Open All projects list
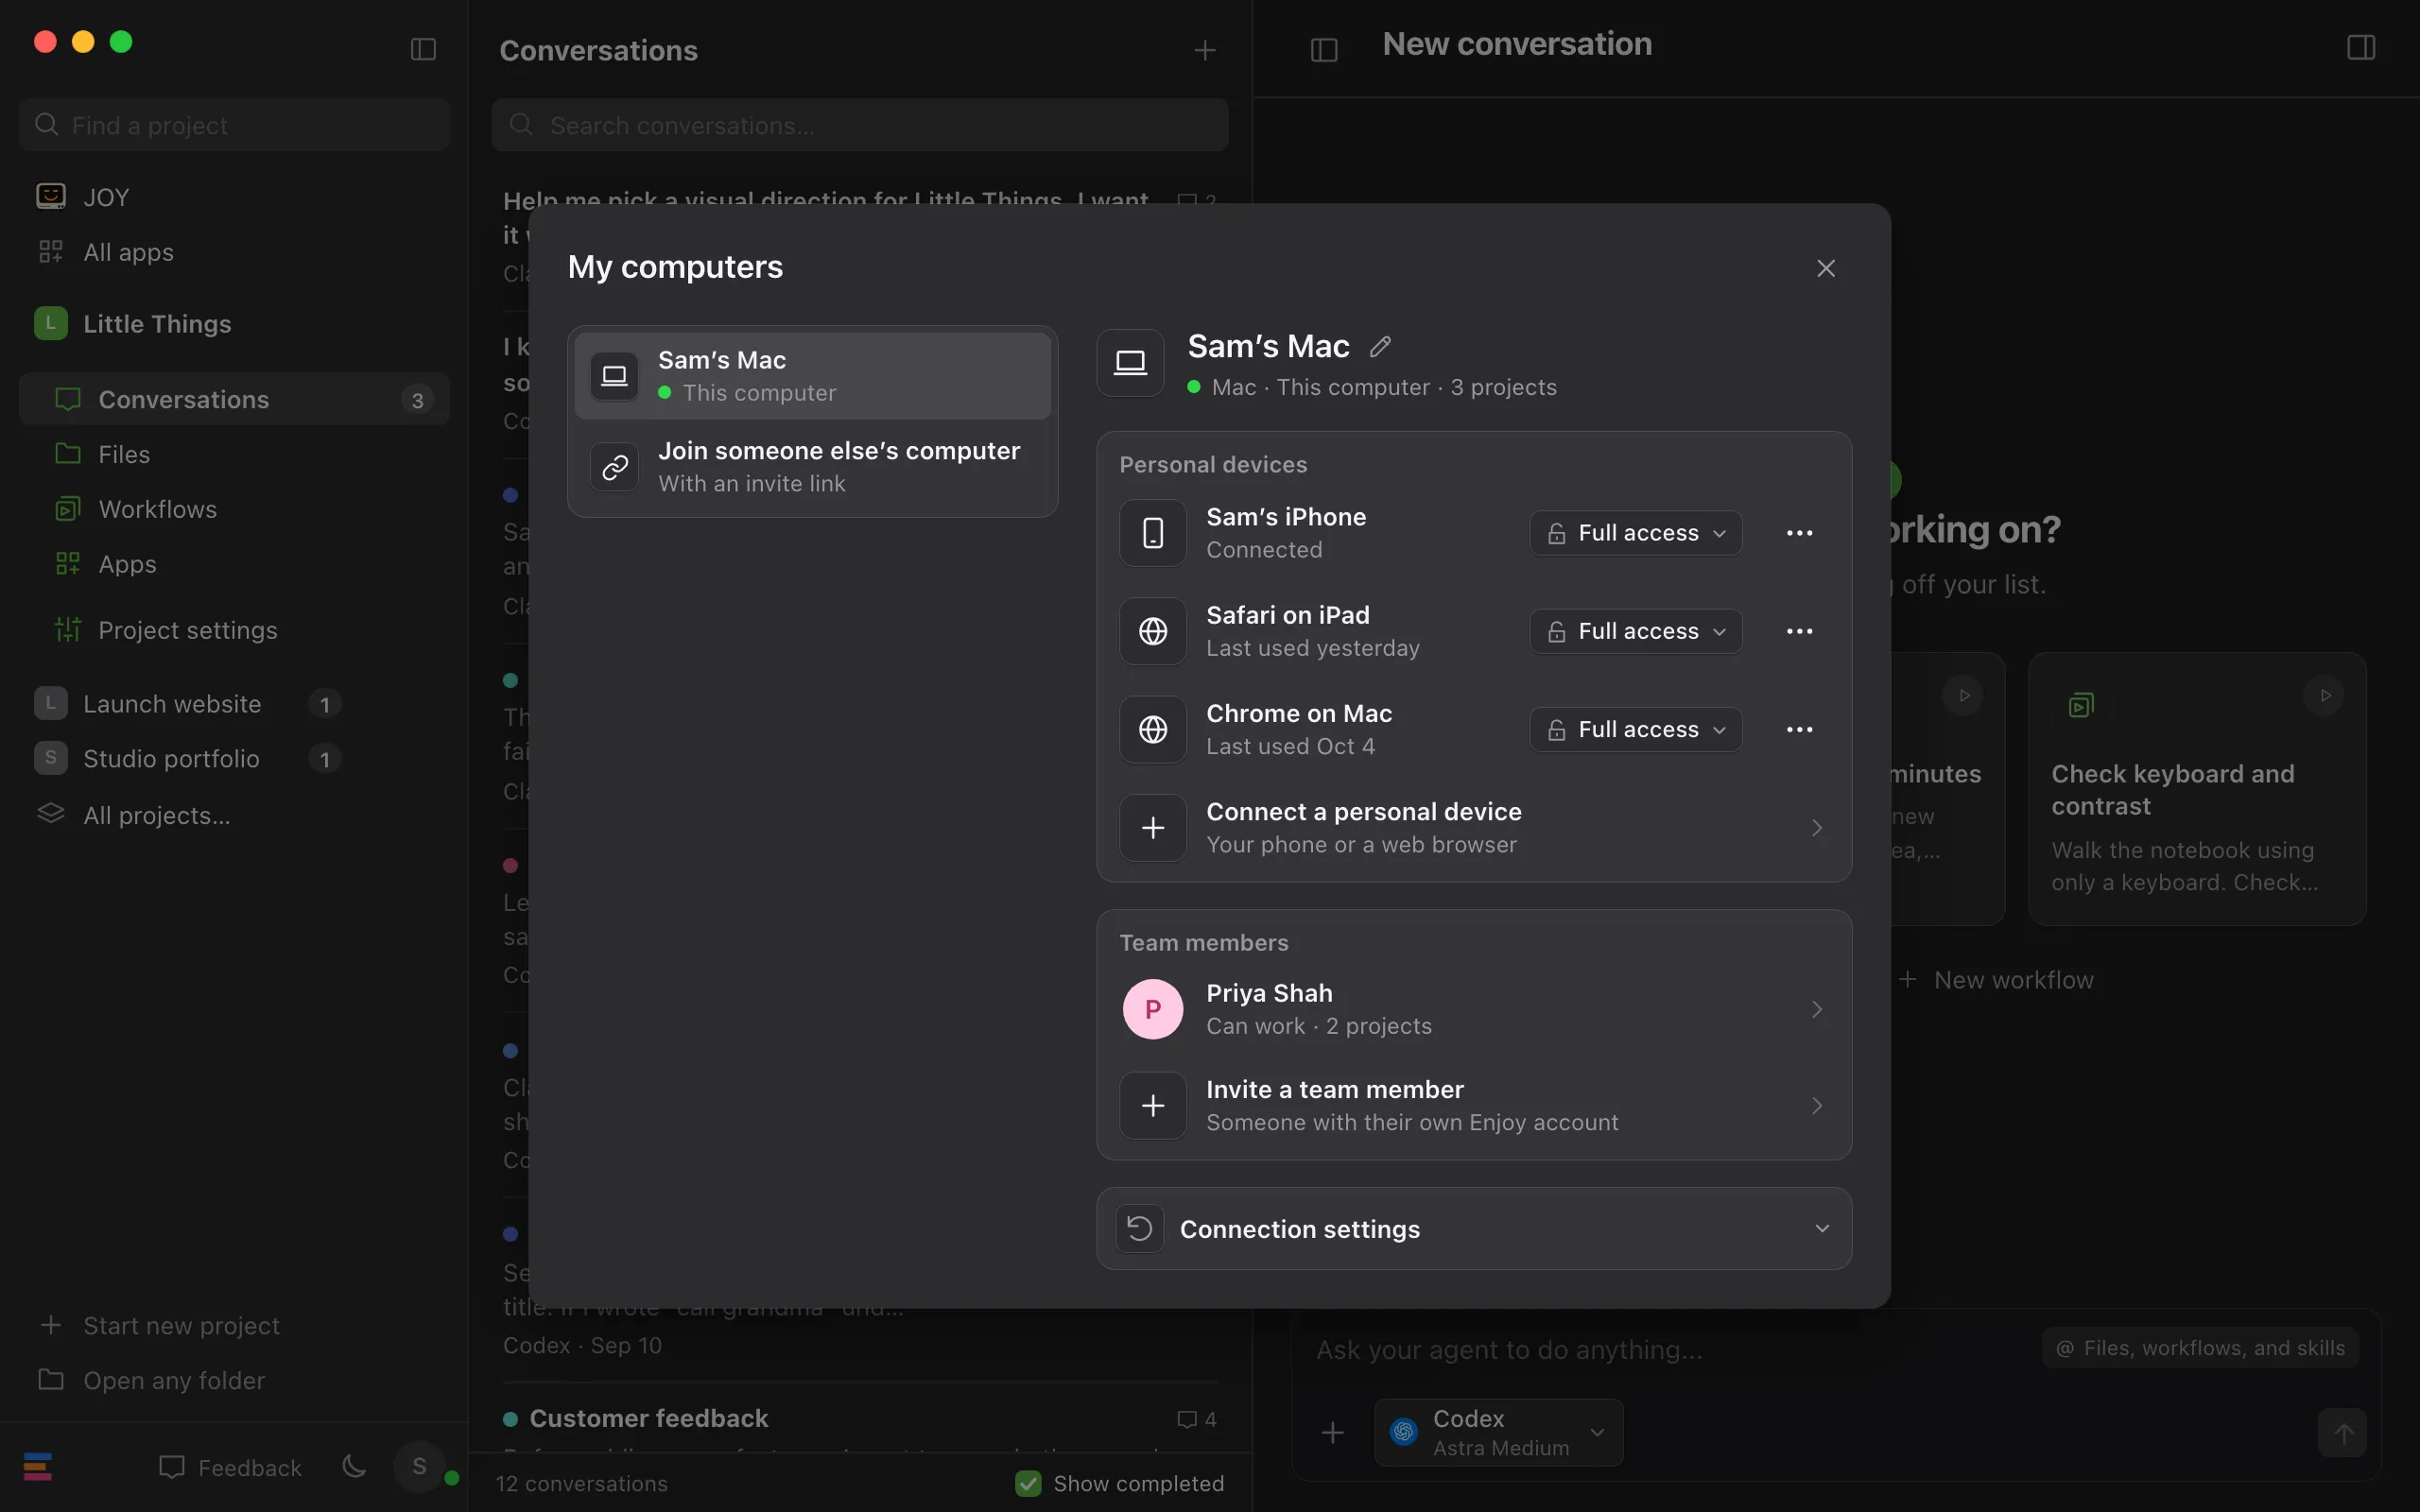The height and width of the screenshot is (1512, 2420). click(x=234, y=815)
